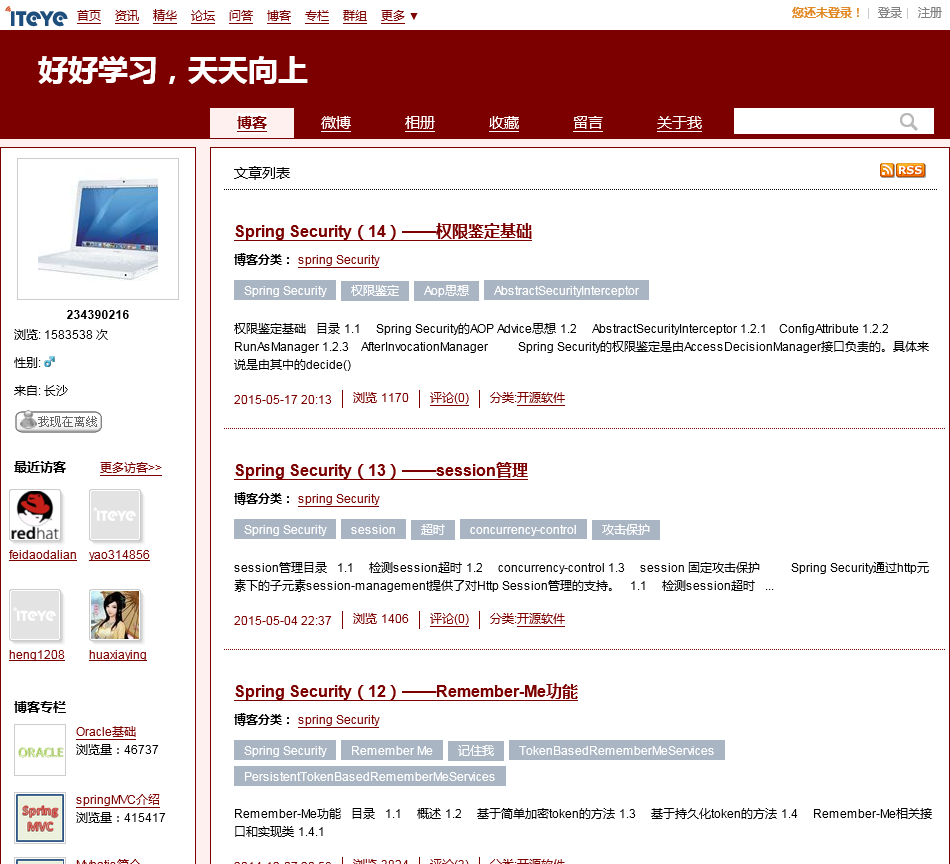Open huaxiaying's avatar image
This screenshot has height=864, width=950.
pos(115,616)
